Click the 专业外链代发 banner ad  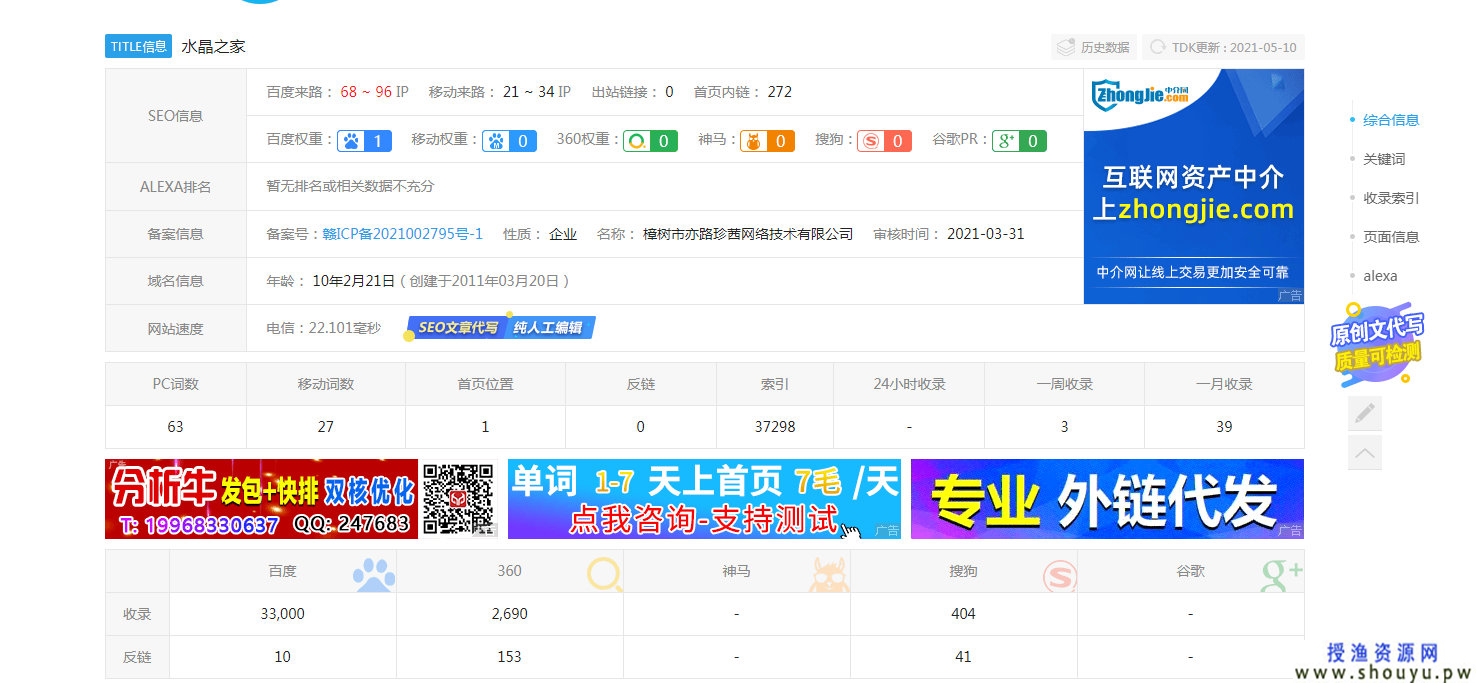(x=1106, y=499)
